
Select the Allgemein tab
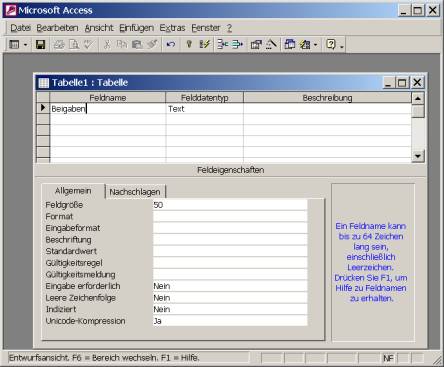[x=73, y=191]
